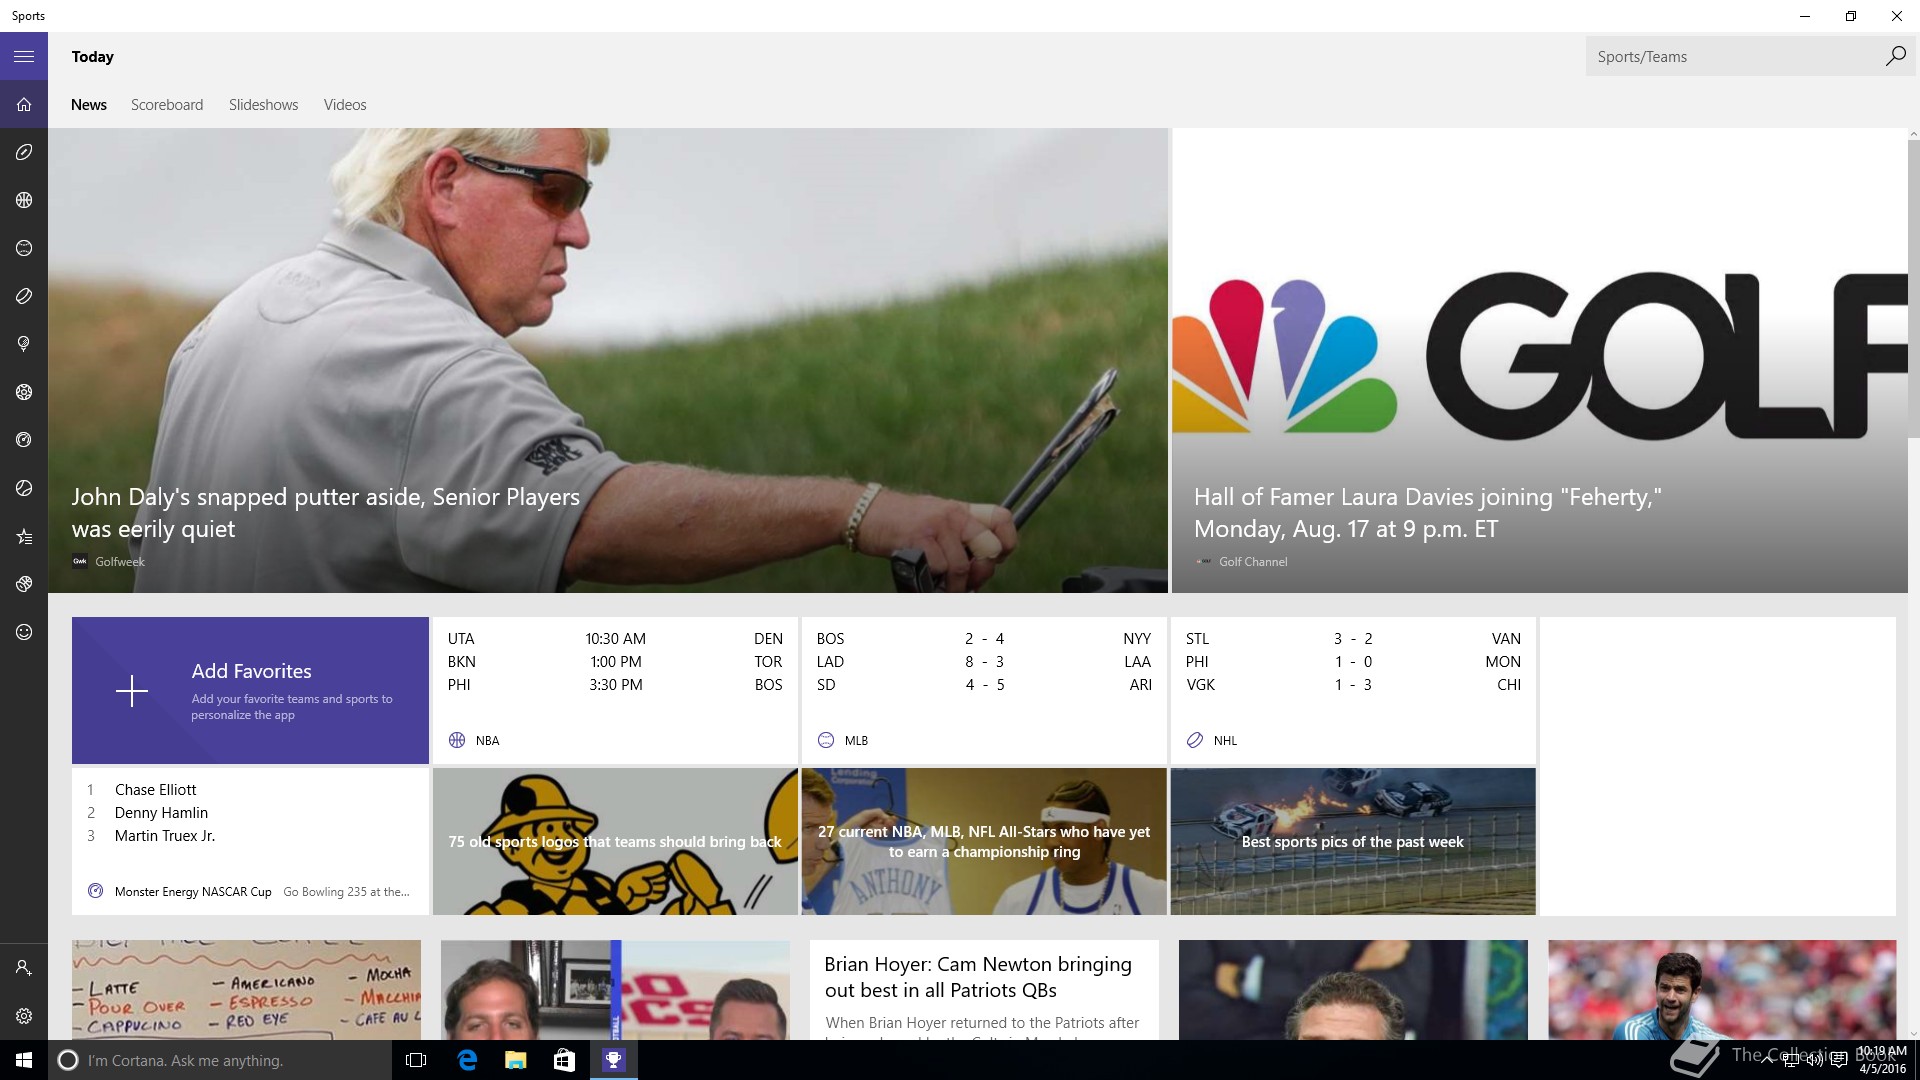Open the Laura Davies Feherty article

[x=1540, y=360]
